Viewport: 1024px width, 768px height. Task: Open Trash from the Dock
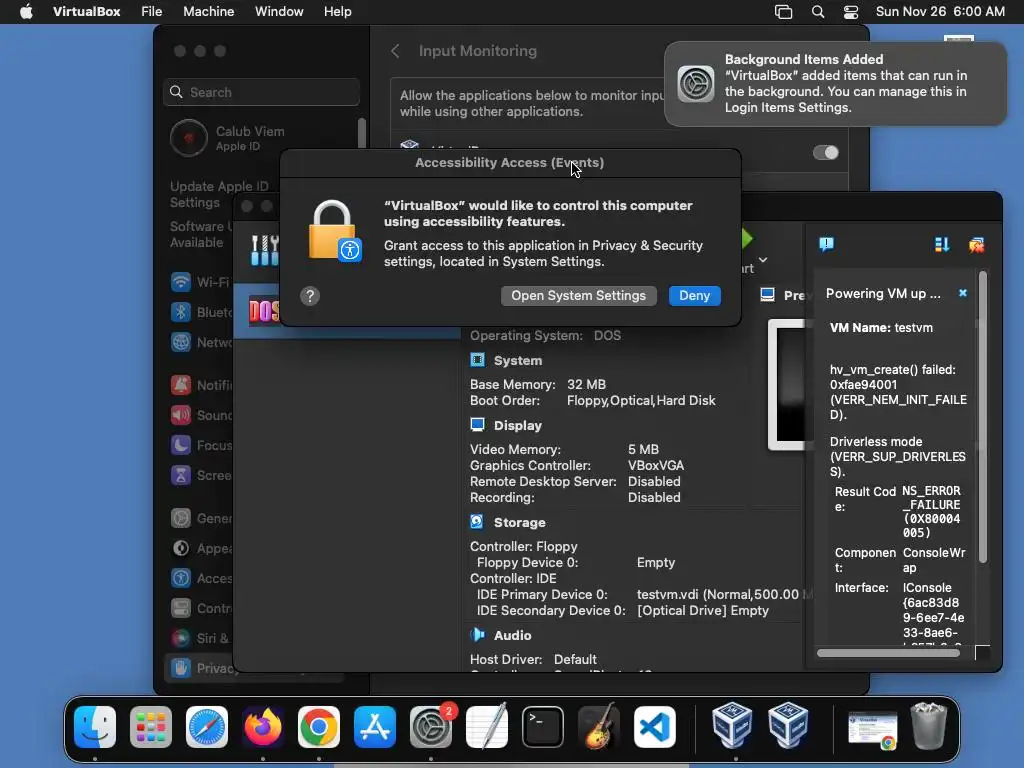tap(929, 725)
